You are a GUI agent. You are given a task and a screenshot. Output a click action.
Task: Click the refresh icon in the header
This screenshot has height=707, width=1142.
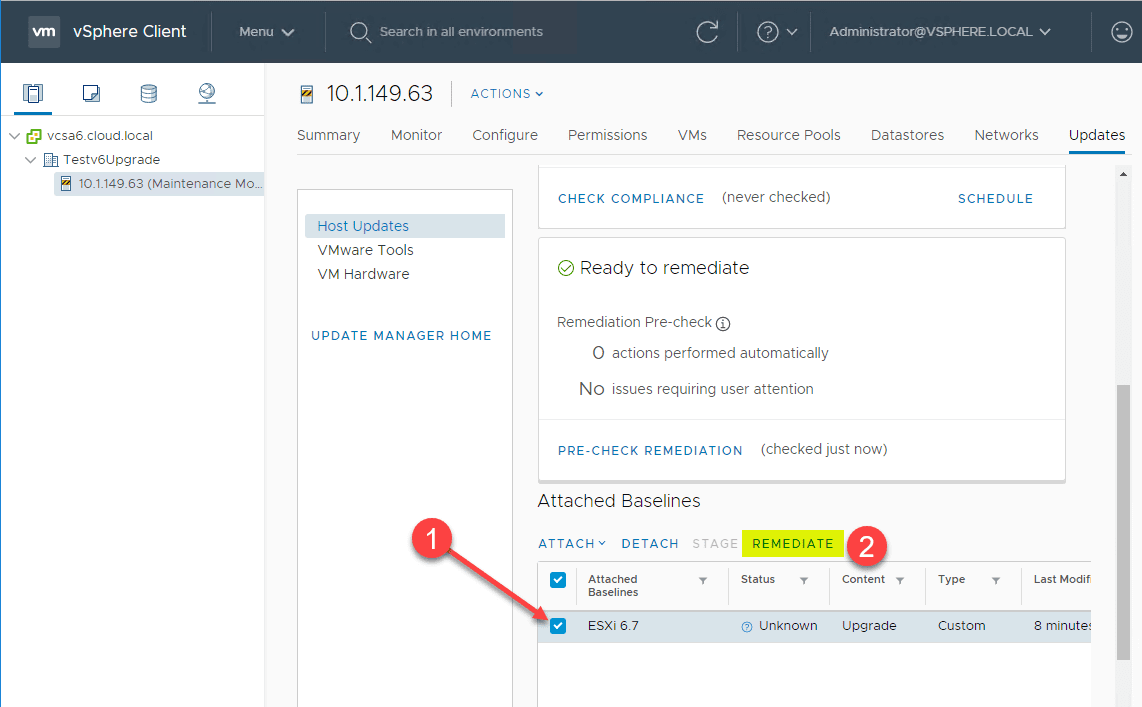tap(707, 31)
